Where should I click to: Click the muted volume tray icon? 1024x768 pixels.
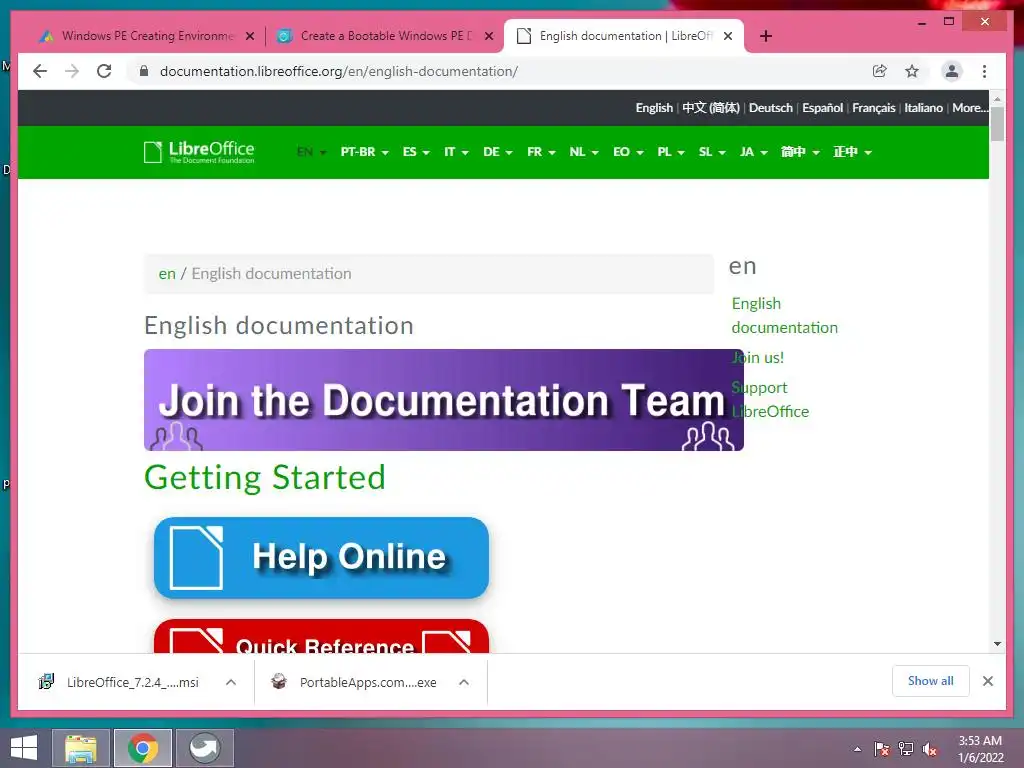point(930,749)
